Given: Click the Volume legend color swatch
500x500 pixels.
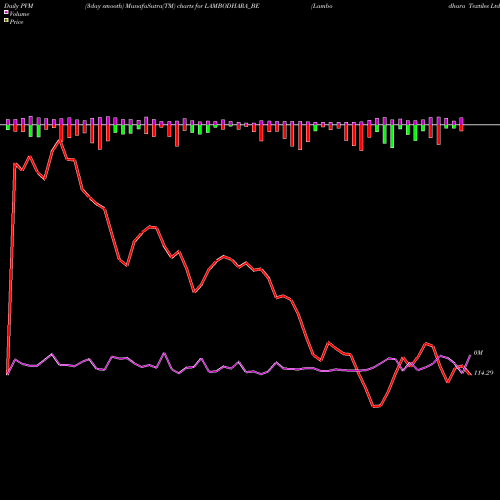Looking at the screenshot, I should tap(6, 12).
